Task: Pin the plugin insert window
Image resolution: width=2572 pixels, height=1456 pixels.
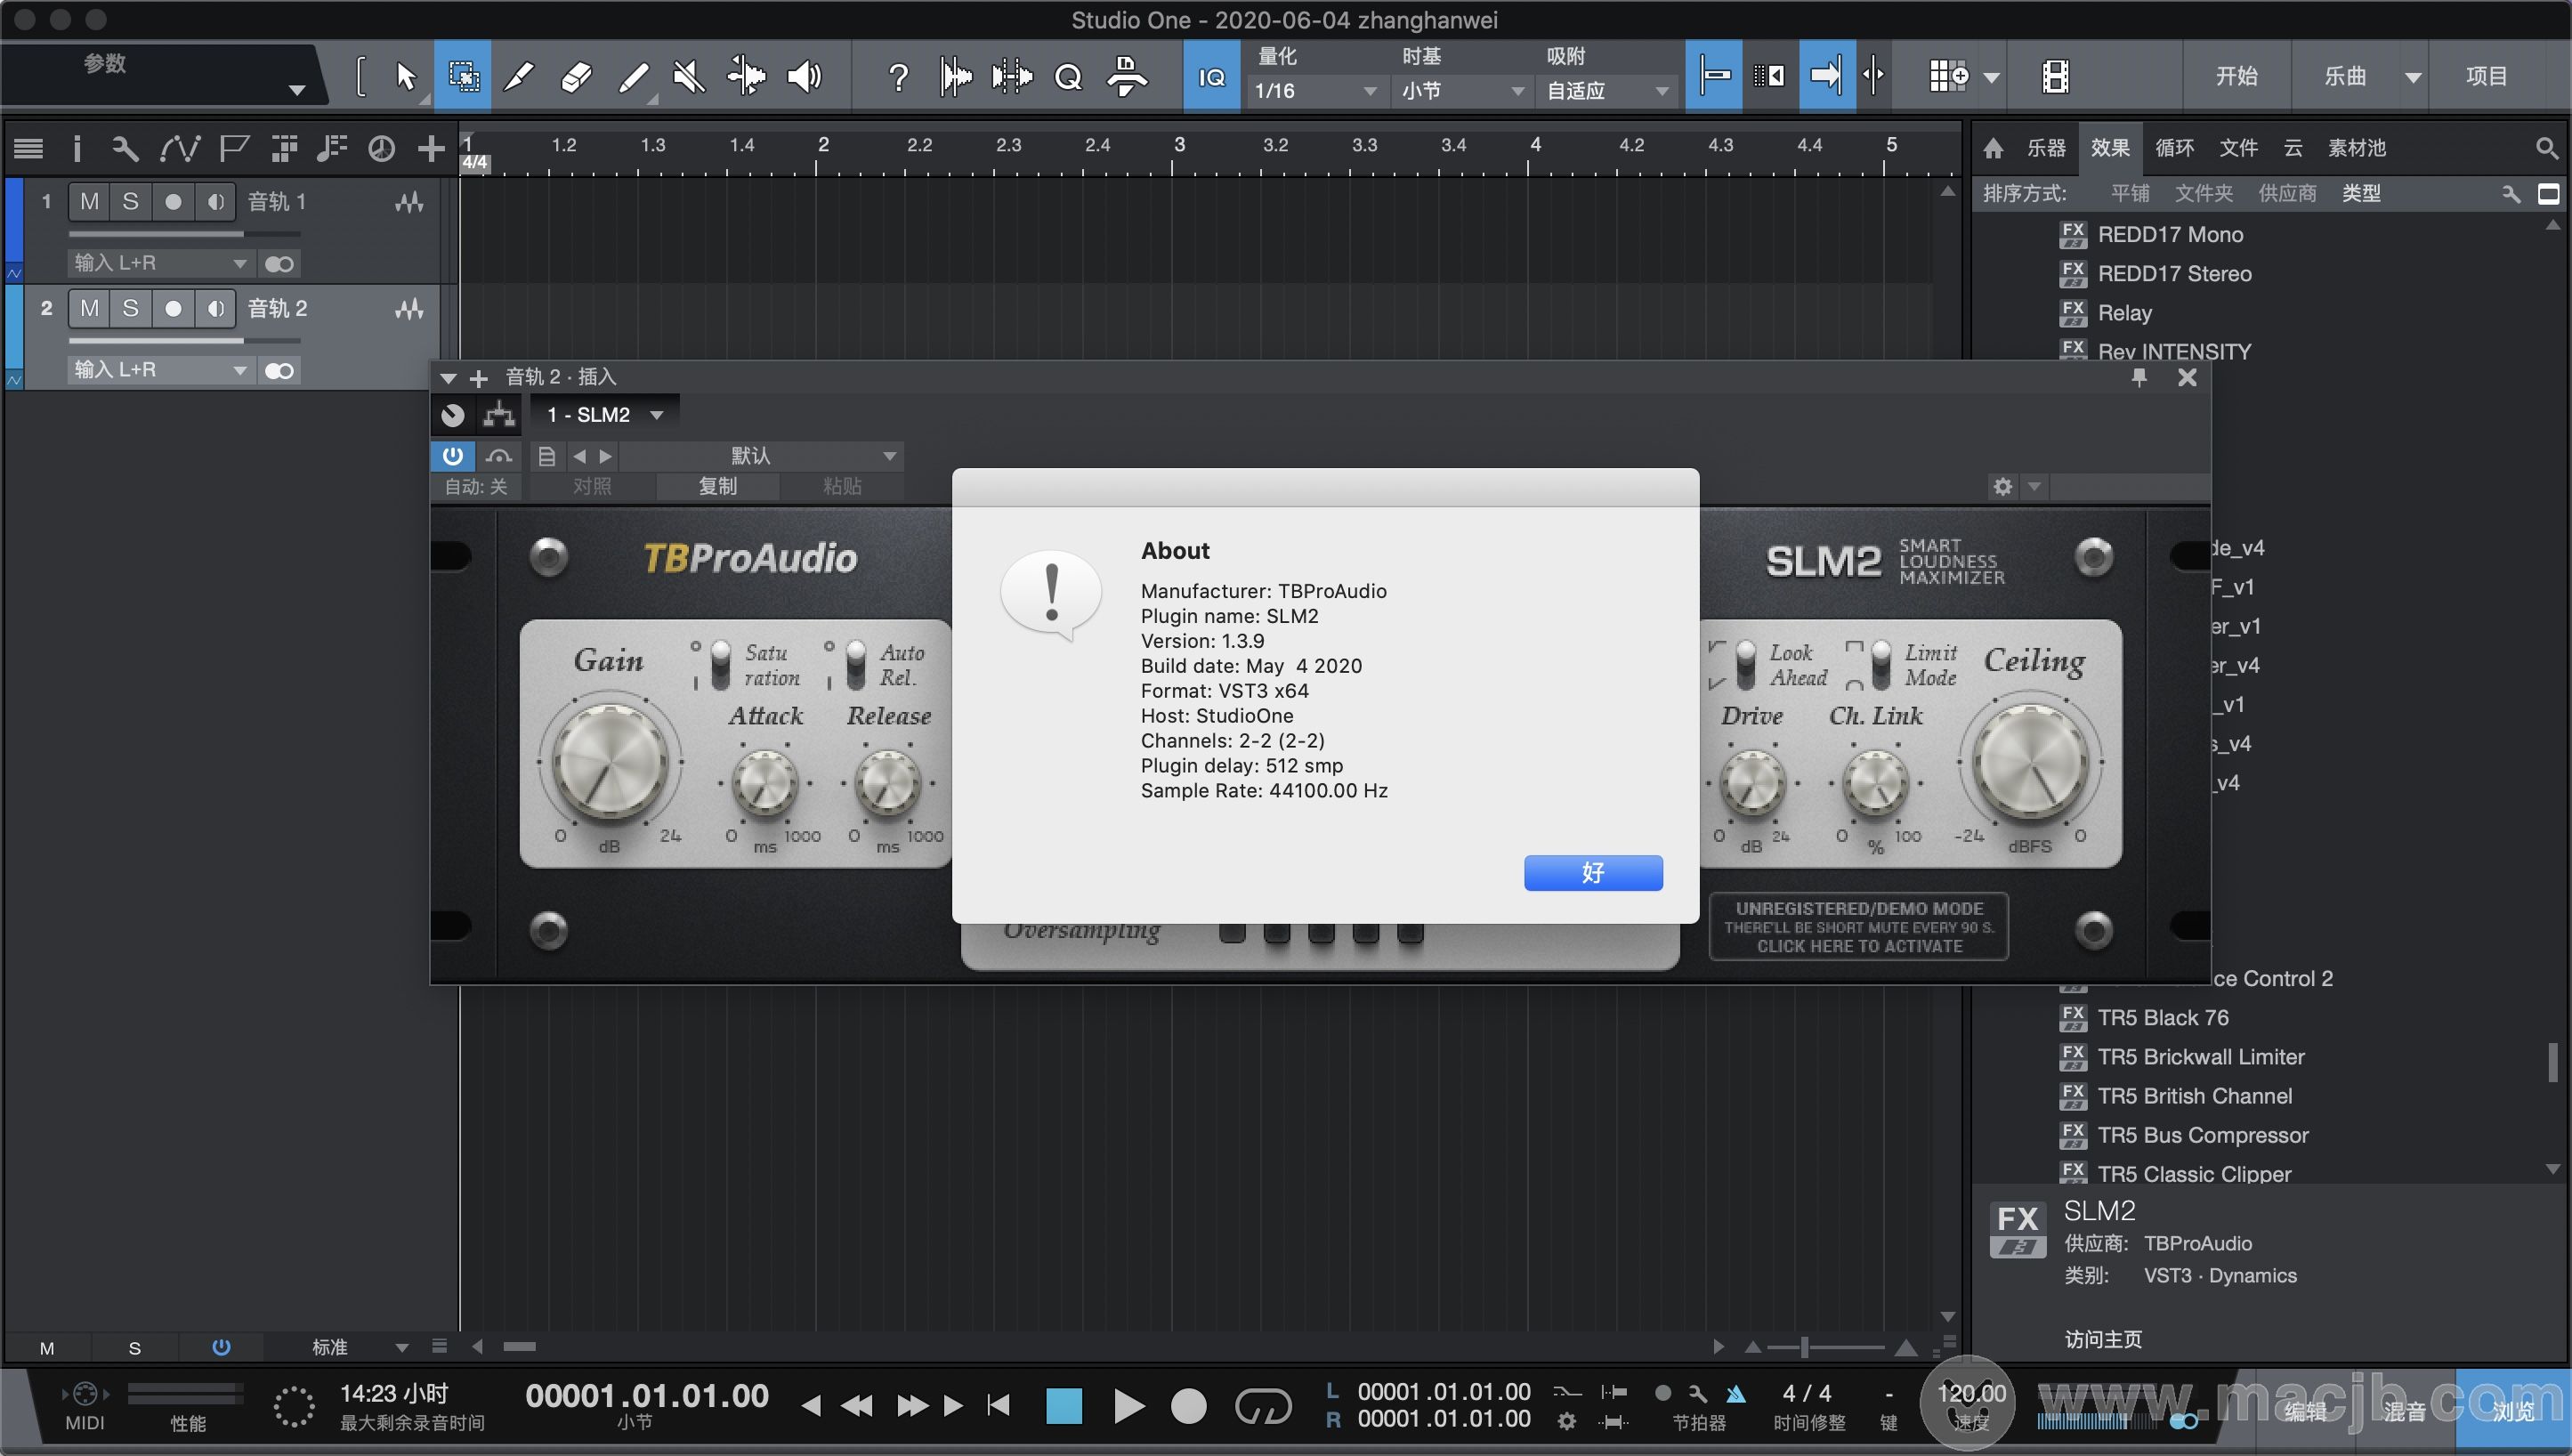Action: [2139, 377]
